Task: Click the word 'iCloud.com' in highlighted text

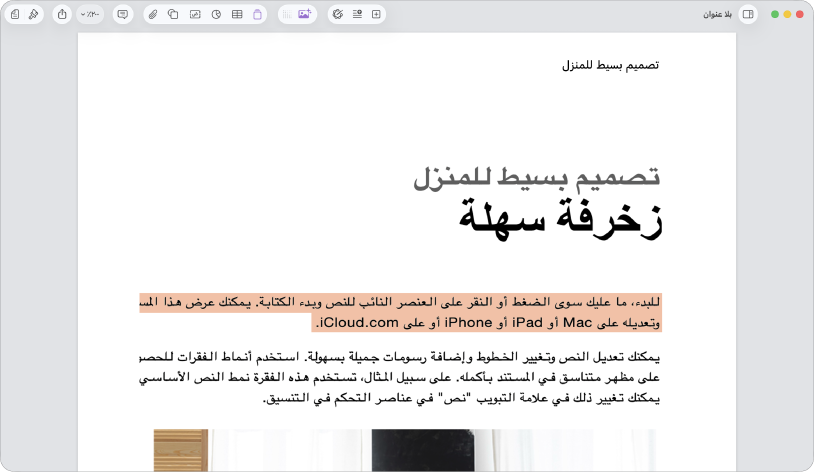Action: pyautogui.click(x=358, y=323)
